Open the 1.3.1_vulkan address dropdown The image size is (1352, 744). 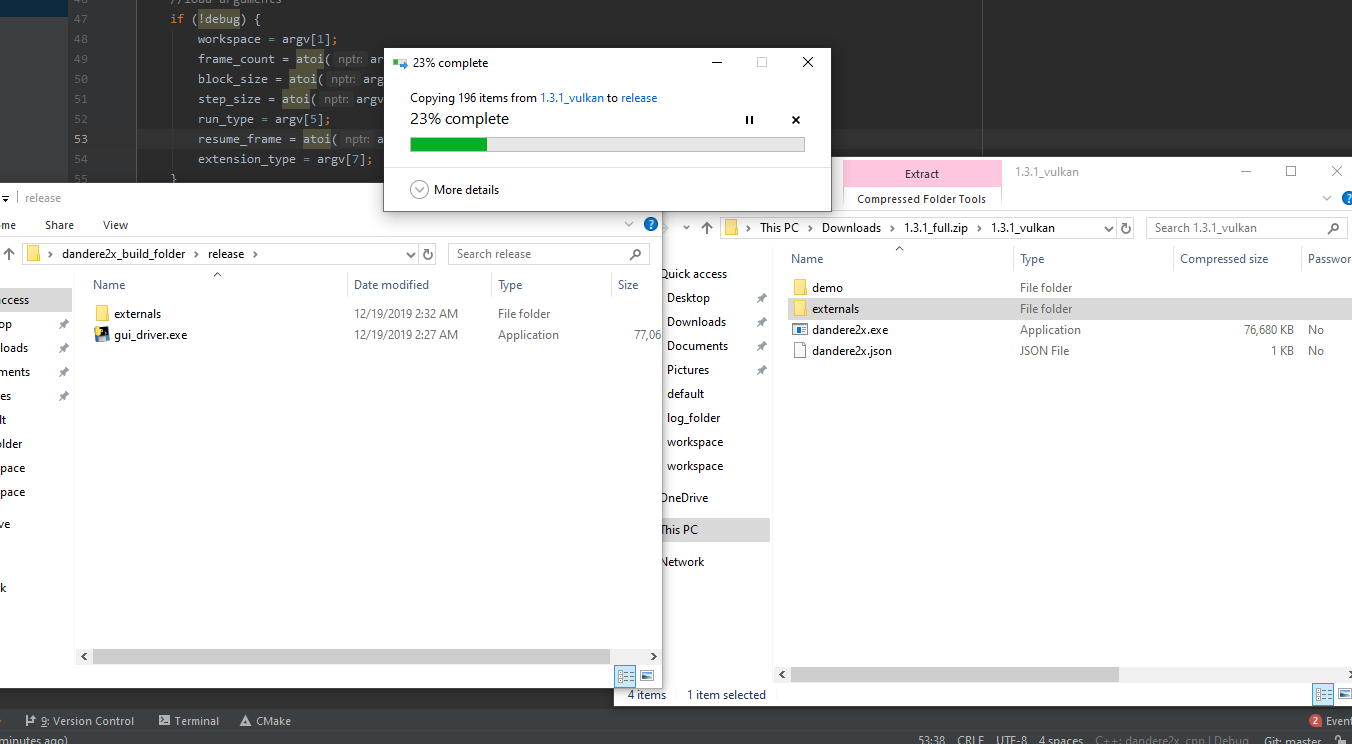[1109, 227]
